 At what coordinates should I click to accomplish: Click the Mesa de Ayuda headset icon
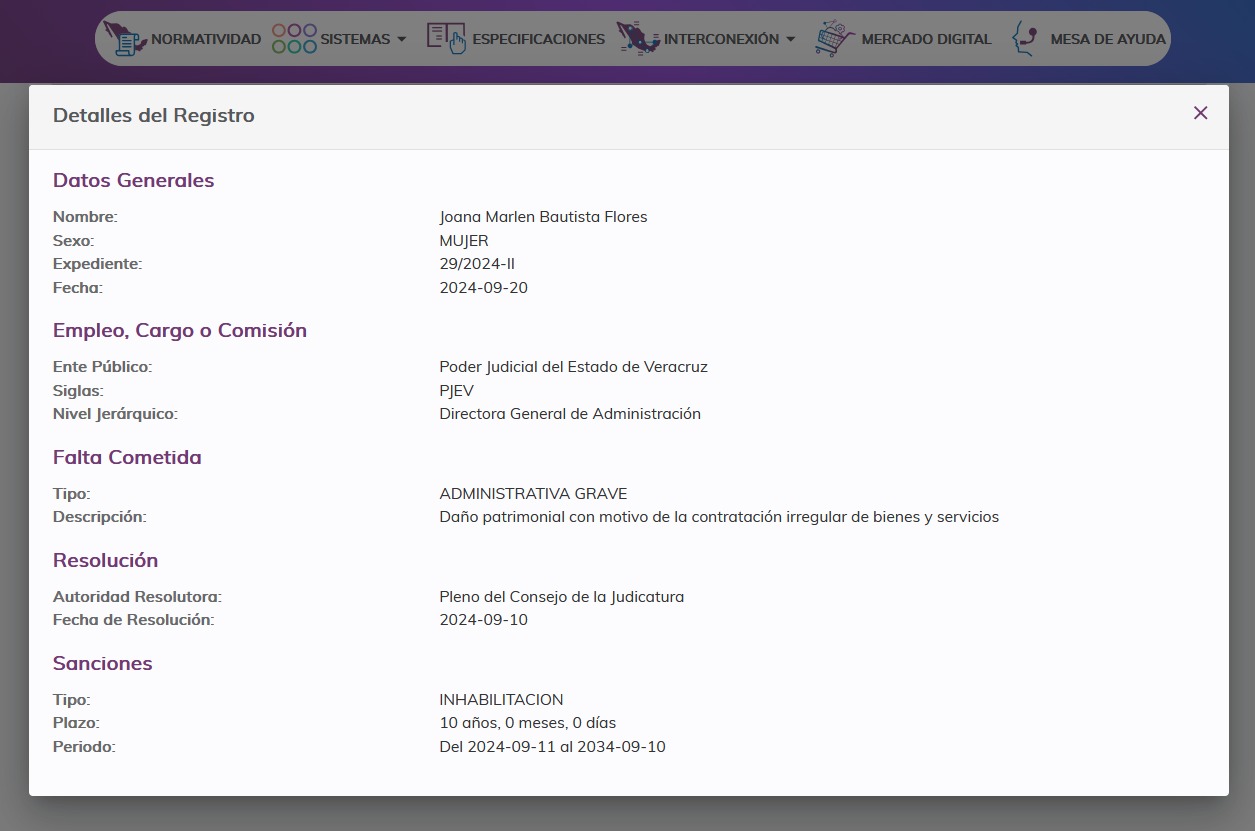1024,39
